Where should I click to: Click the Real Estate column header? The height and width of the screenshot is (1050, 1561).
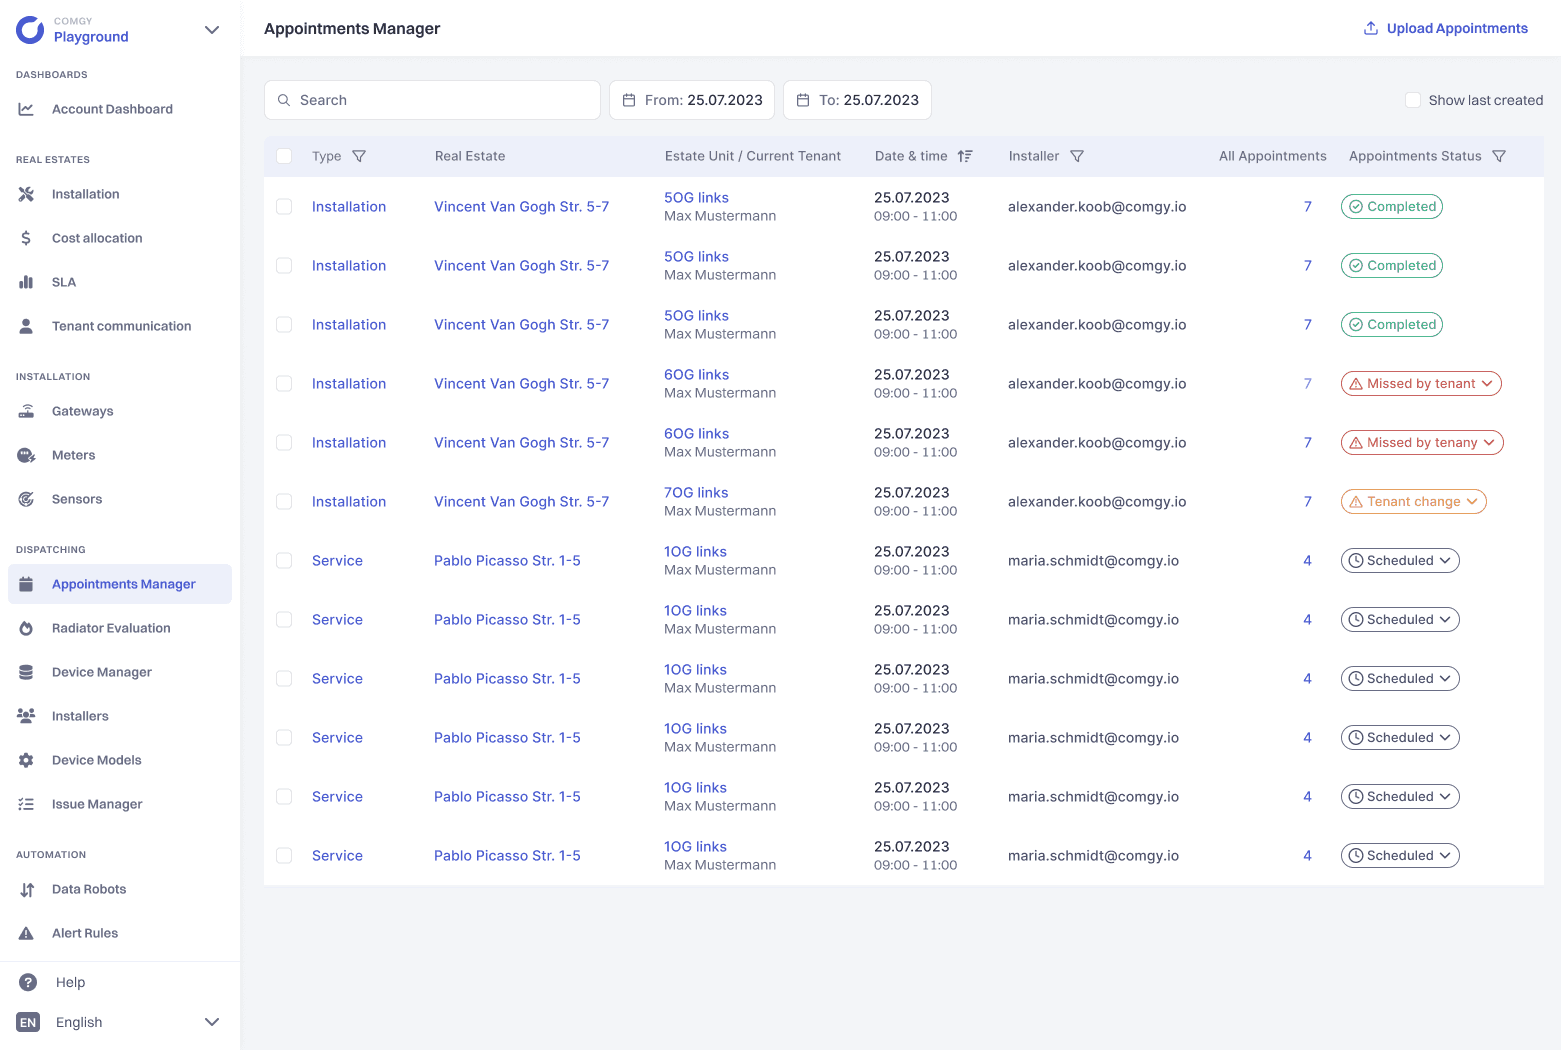pyautogui.click(x=470, y=156)
